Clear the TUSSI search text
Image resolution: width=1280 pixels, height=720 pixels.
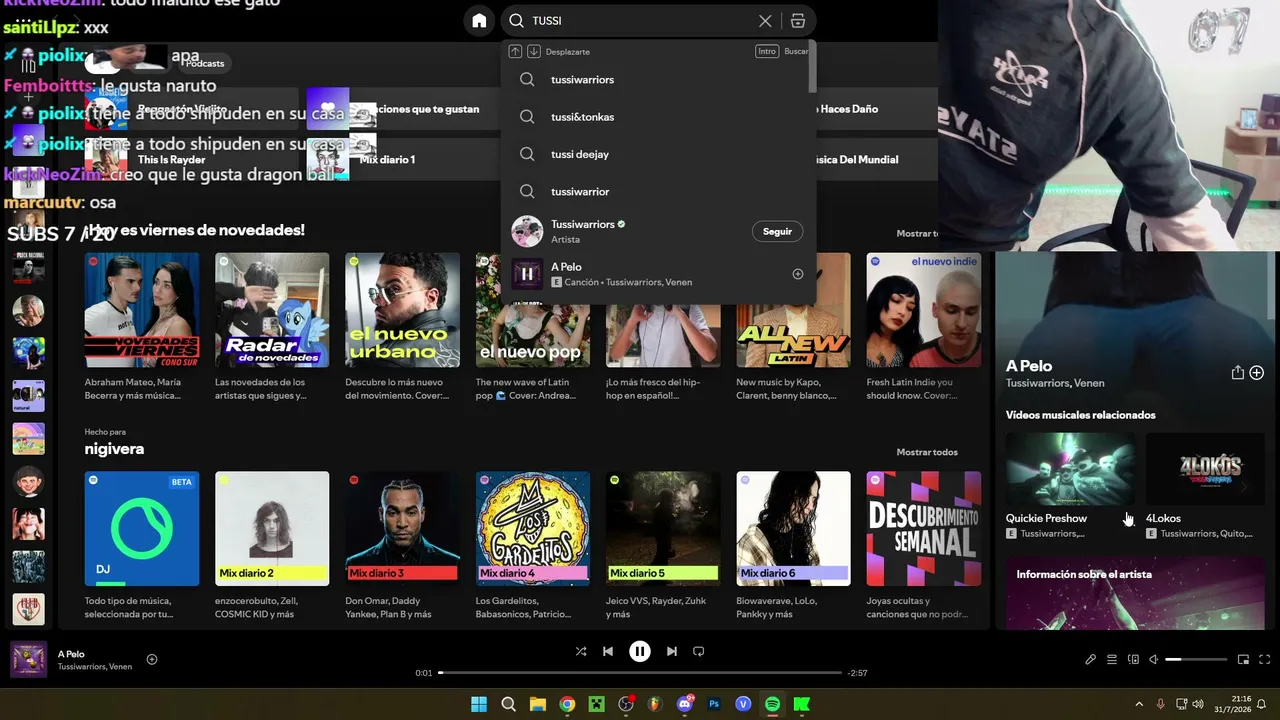click(x=765, y=21)
